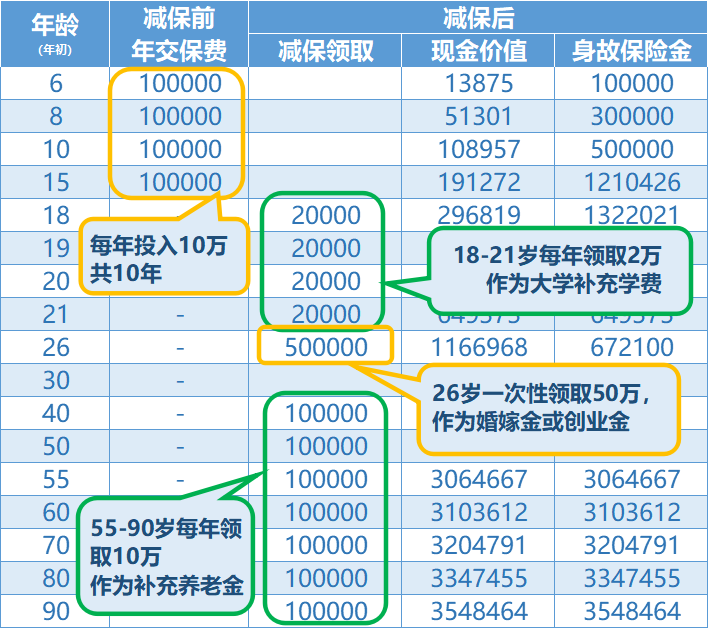The width and height of the screenshot is (708, 628).
Task: Select the 20000 withdrawal at age 20
Action: coord(326,281)
